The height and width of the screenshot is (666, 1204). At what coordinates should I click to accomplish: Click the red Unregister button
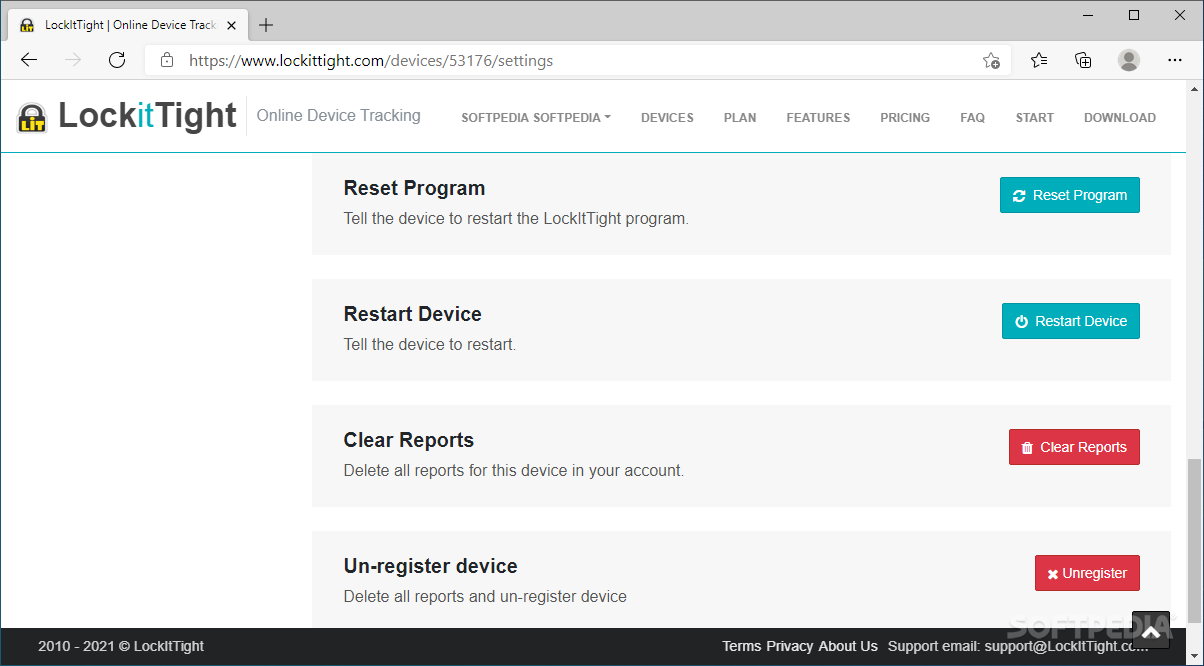click(1087, 573)
